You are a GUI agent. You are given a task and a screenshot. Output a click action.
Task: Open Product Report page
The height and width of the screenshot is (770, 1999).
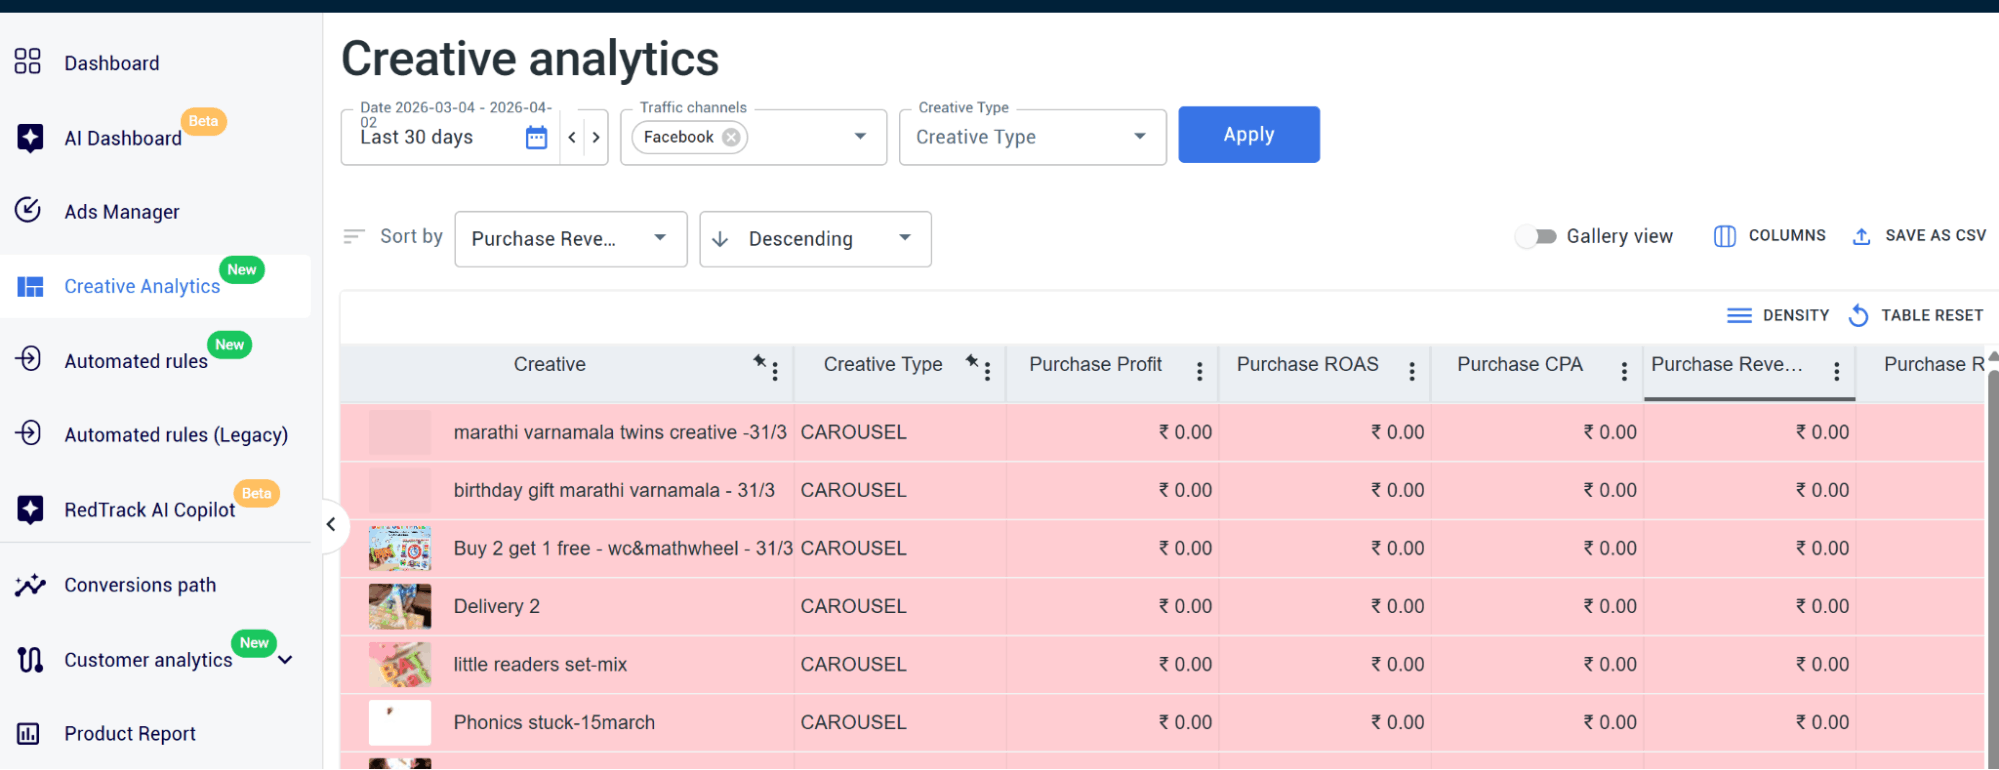[130, 734]
